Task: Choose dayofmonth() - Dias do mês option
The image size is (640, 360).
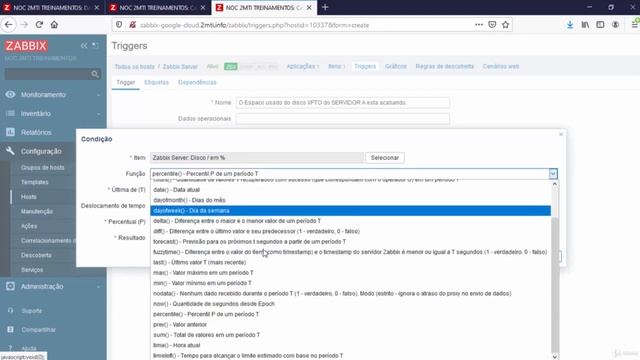Action: [351, 200]
